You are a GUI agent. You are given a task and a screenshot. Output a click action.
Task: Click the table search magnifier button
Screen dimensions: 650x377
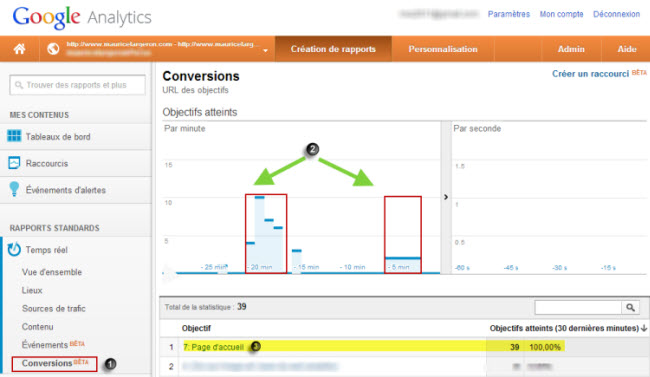coord(631,307)
